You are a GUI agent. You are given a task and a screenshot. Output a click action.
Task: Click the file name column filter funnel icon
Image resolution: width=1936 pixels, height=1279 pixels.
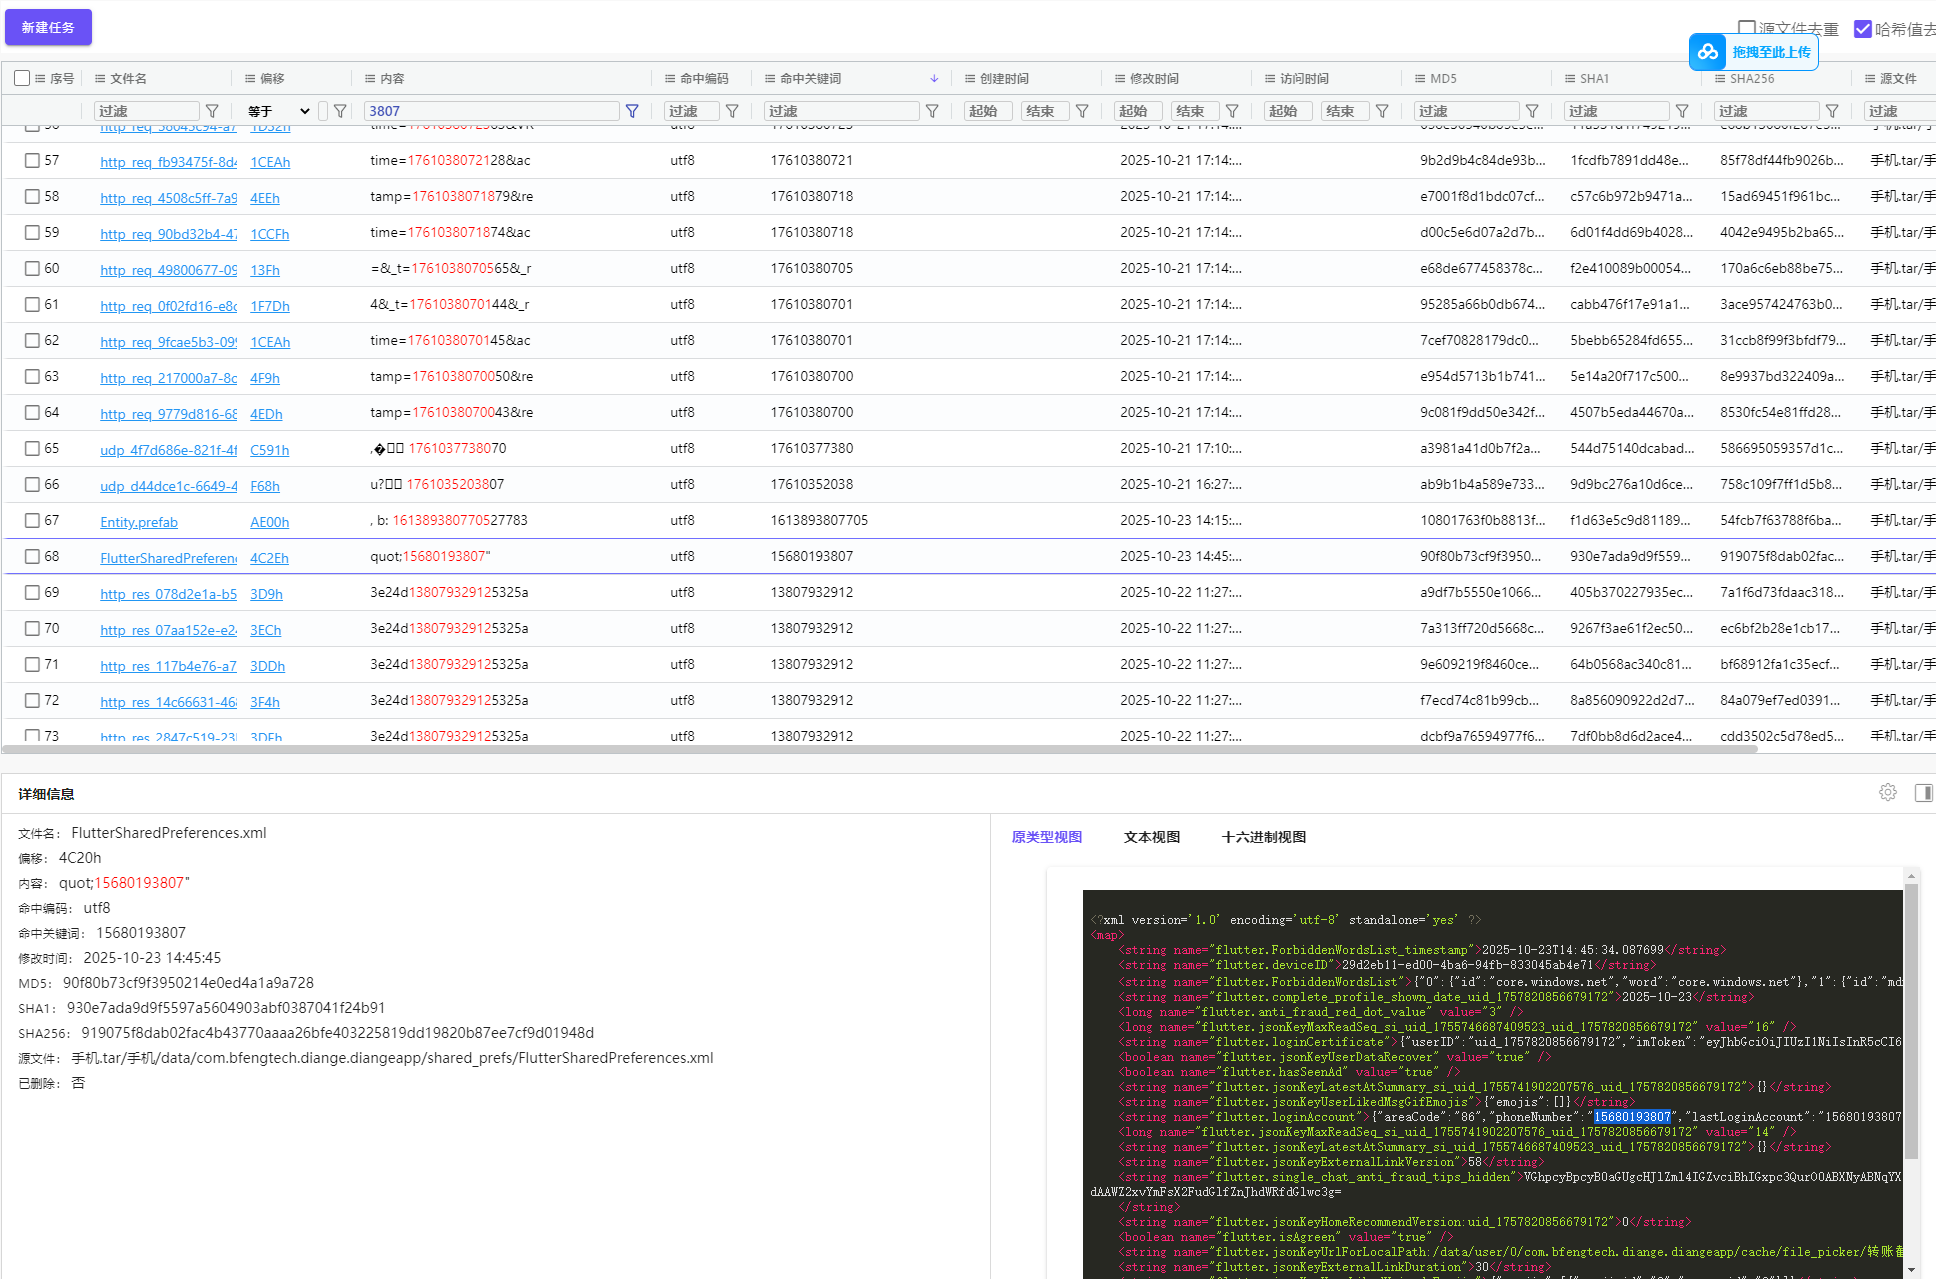(212, 111)
